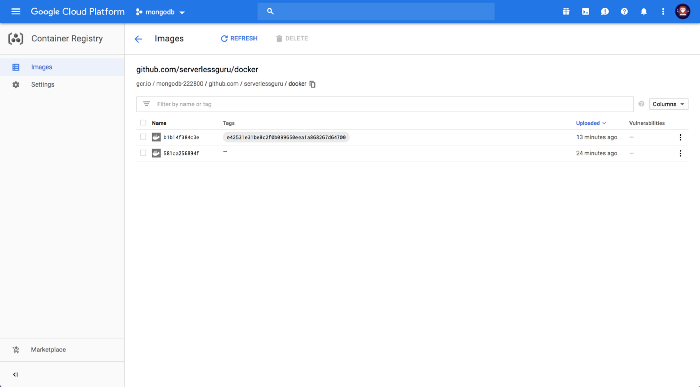
Task: Check the second image row checkbox
Action: (x=143, y=153)
